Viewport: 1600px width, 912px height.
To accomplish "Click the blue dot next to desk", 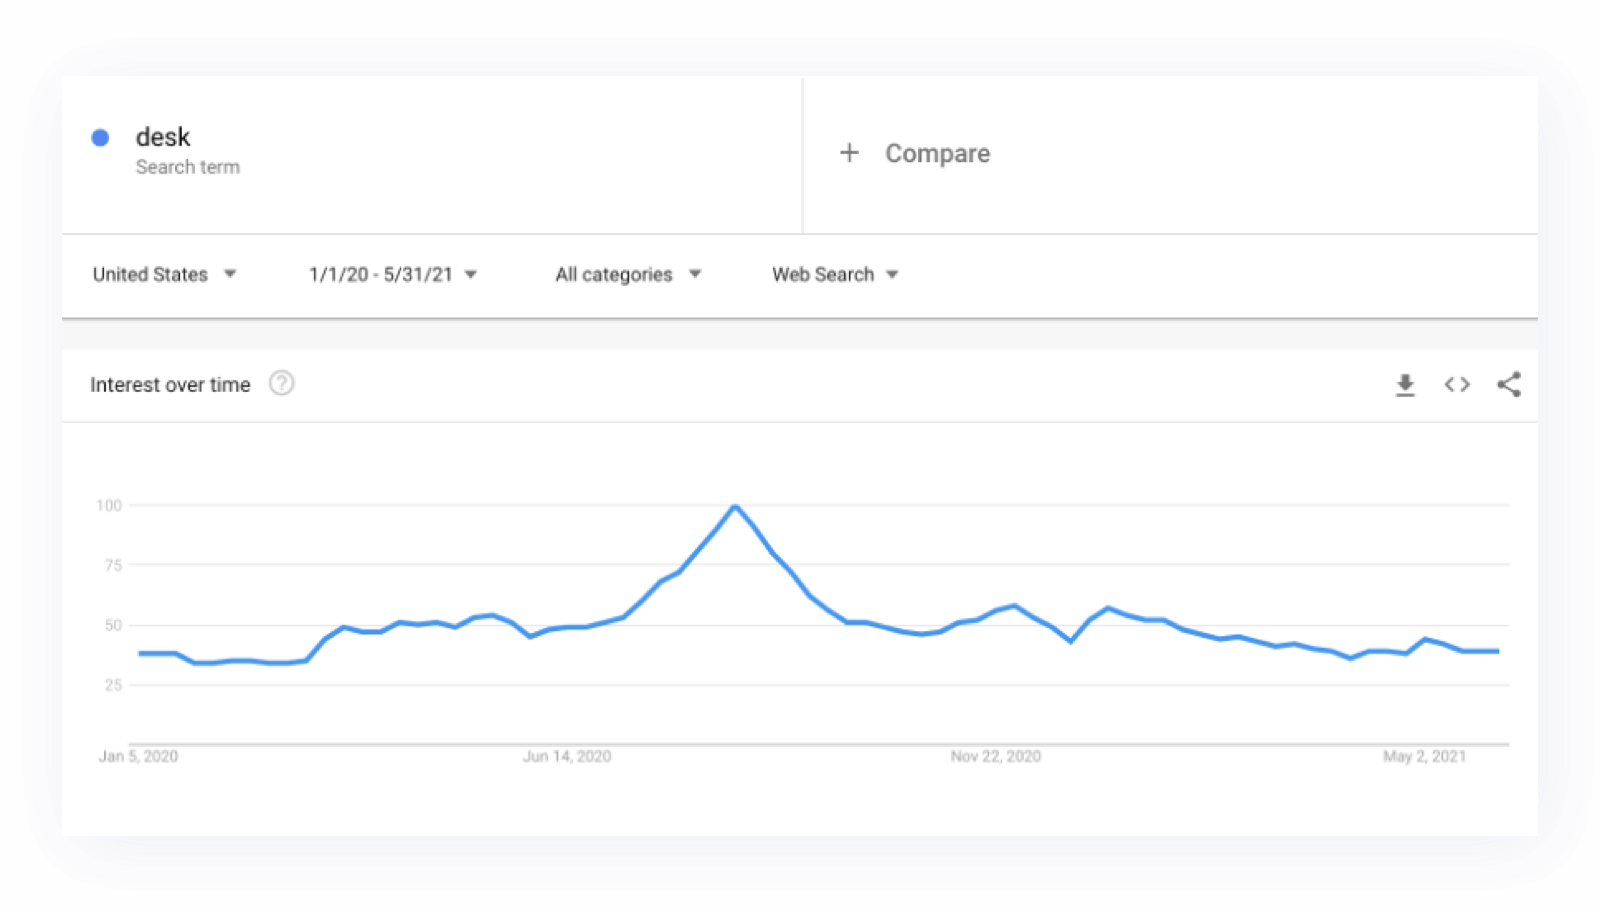I will coord(100,138).
